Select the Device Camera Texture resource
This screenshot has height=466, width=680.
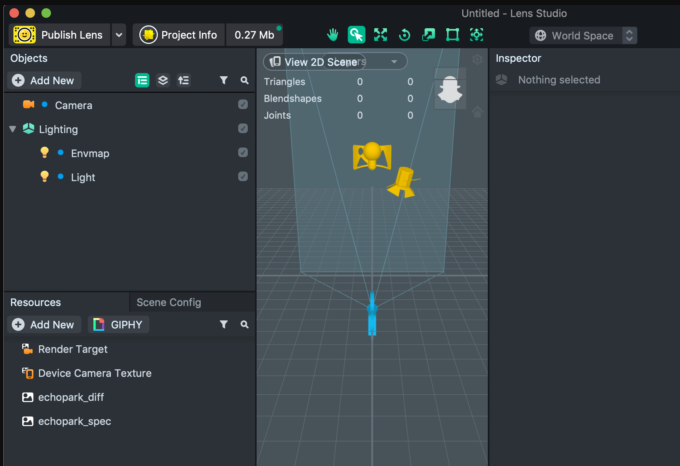(130, 373)
